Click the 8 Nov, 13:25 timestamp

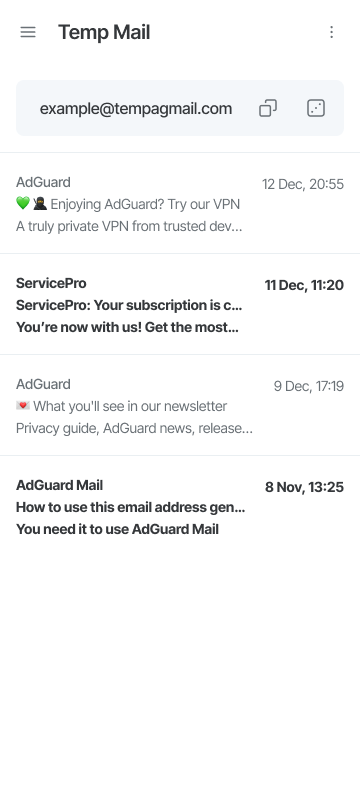click(304, 487)
